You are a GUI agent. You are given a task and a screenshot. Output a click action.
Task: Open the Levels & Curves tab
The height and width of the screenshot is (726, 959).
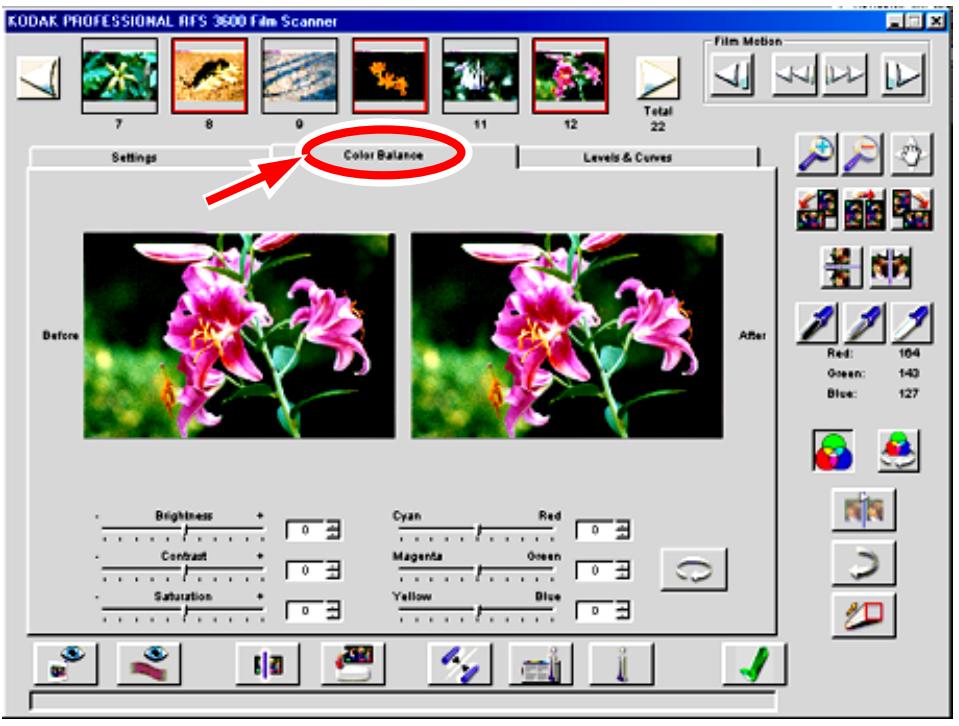click(x=628, y=157)
